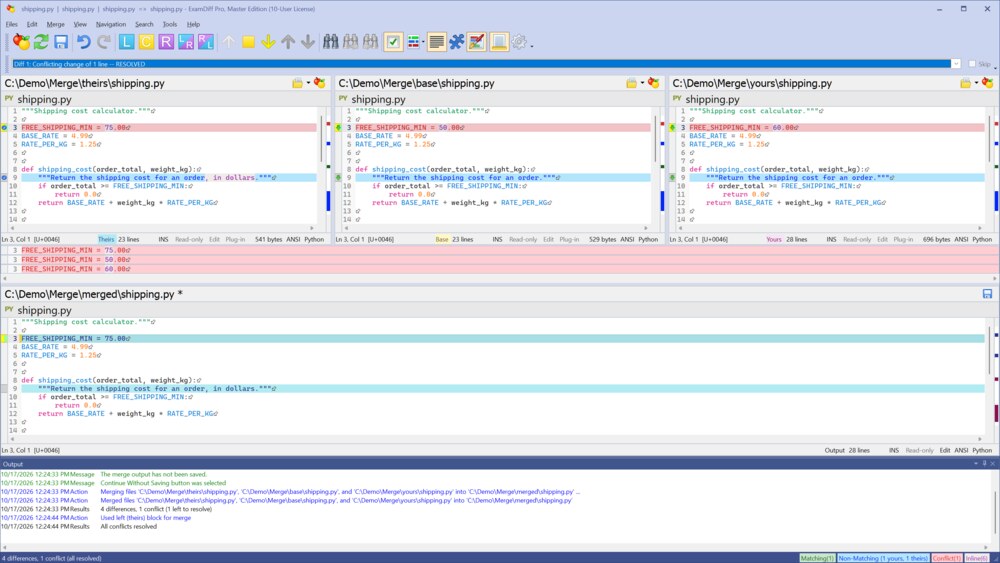Click the grayed Redo arrow icon
This screenshot has height=563, width=1000.
(x=104, y=42)
